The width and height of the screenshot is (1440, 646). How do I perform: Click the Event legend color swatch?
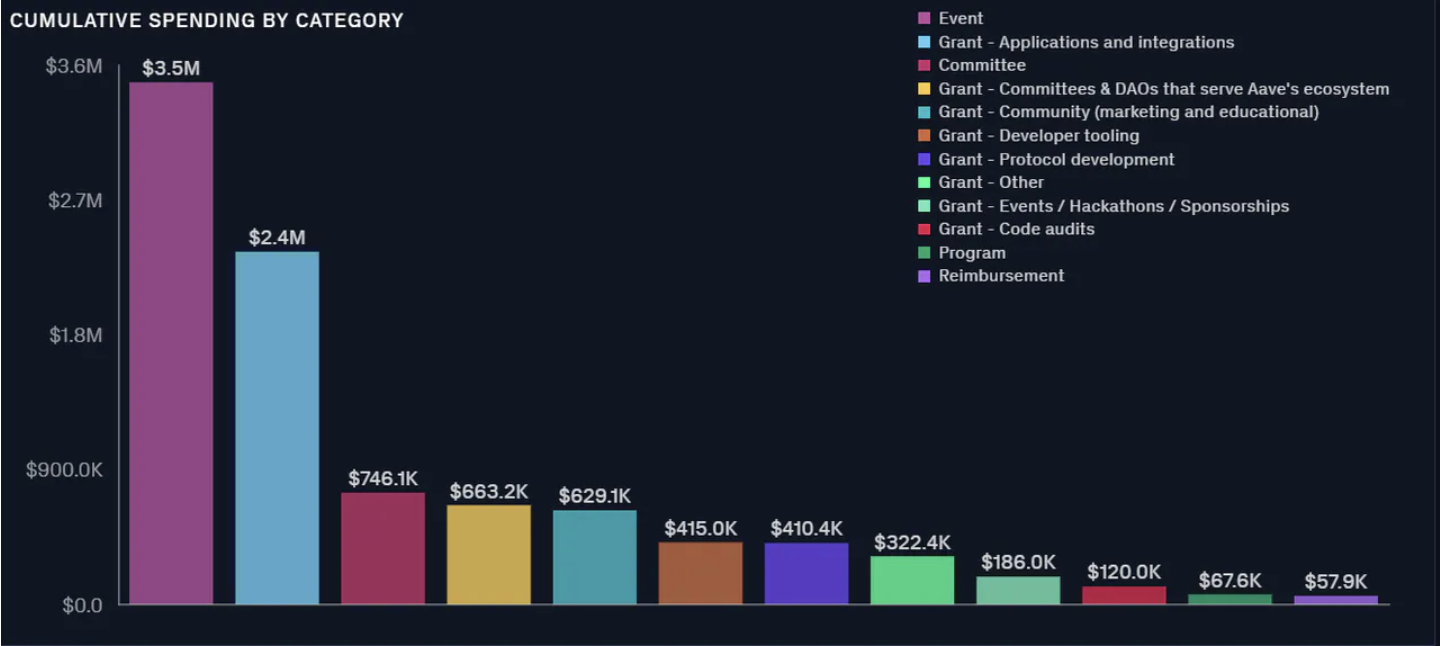pos(924,18)
